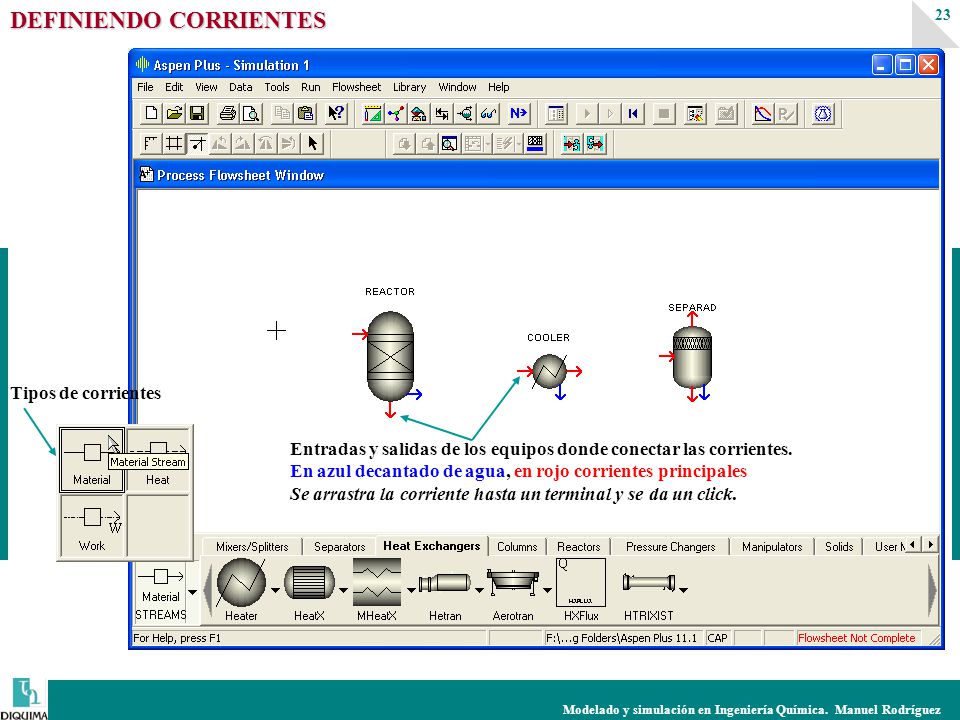Click the second red-arrow stream icon on teal
Screen dimensions: 960x720
coord(595,144)
